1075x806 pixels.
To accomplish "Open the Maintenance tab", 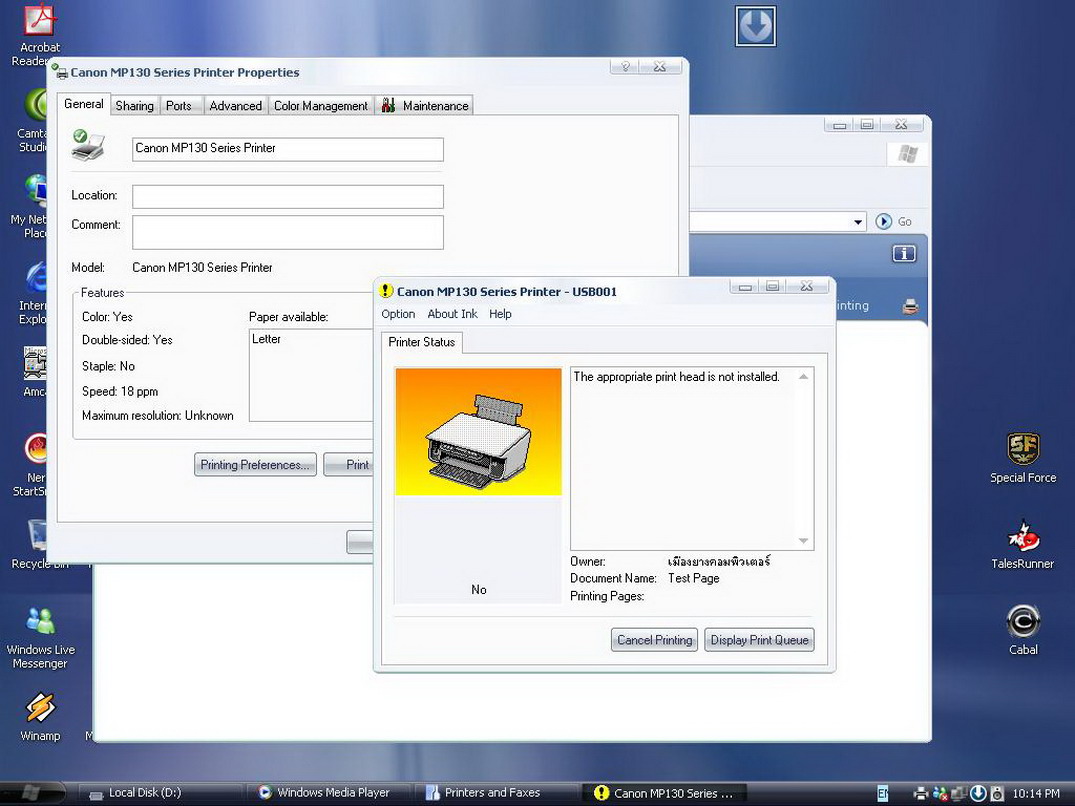I will [x=424, y=106].
